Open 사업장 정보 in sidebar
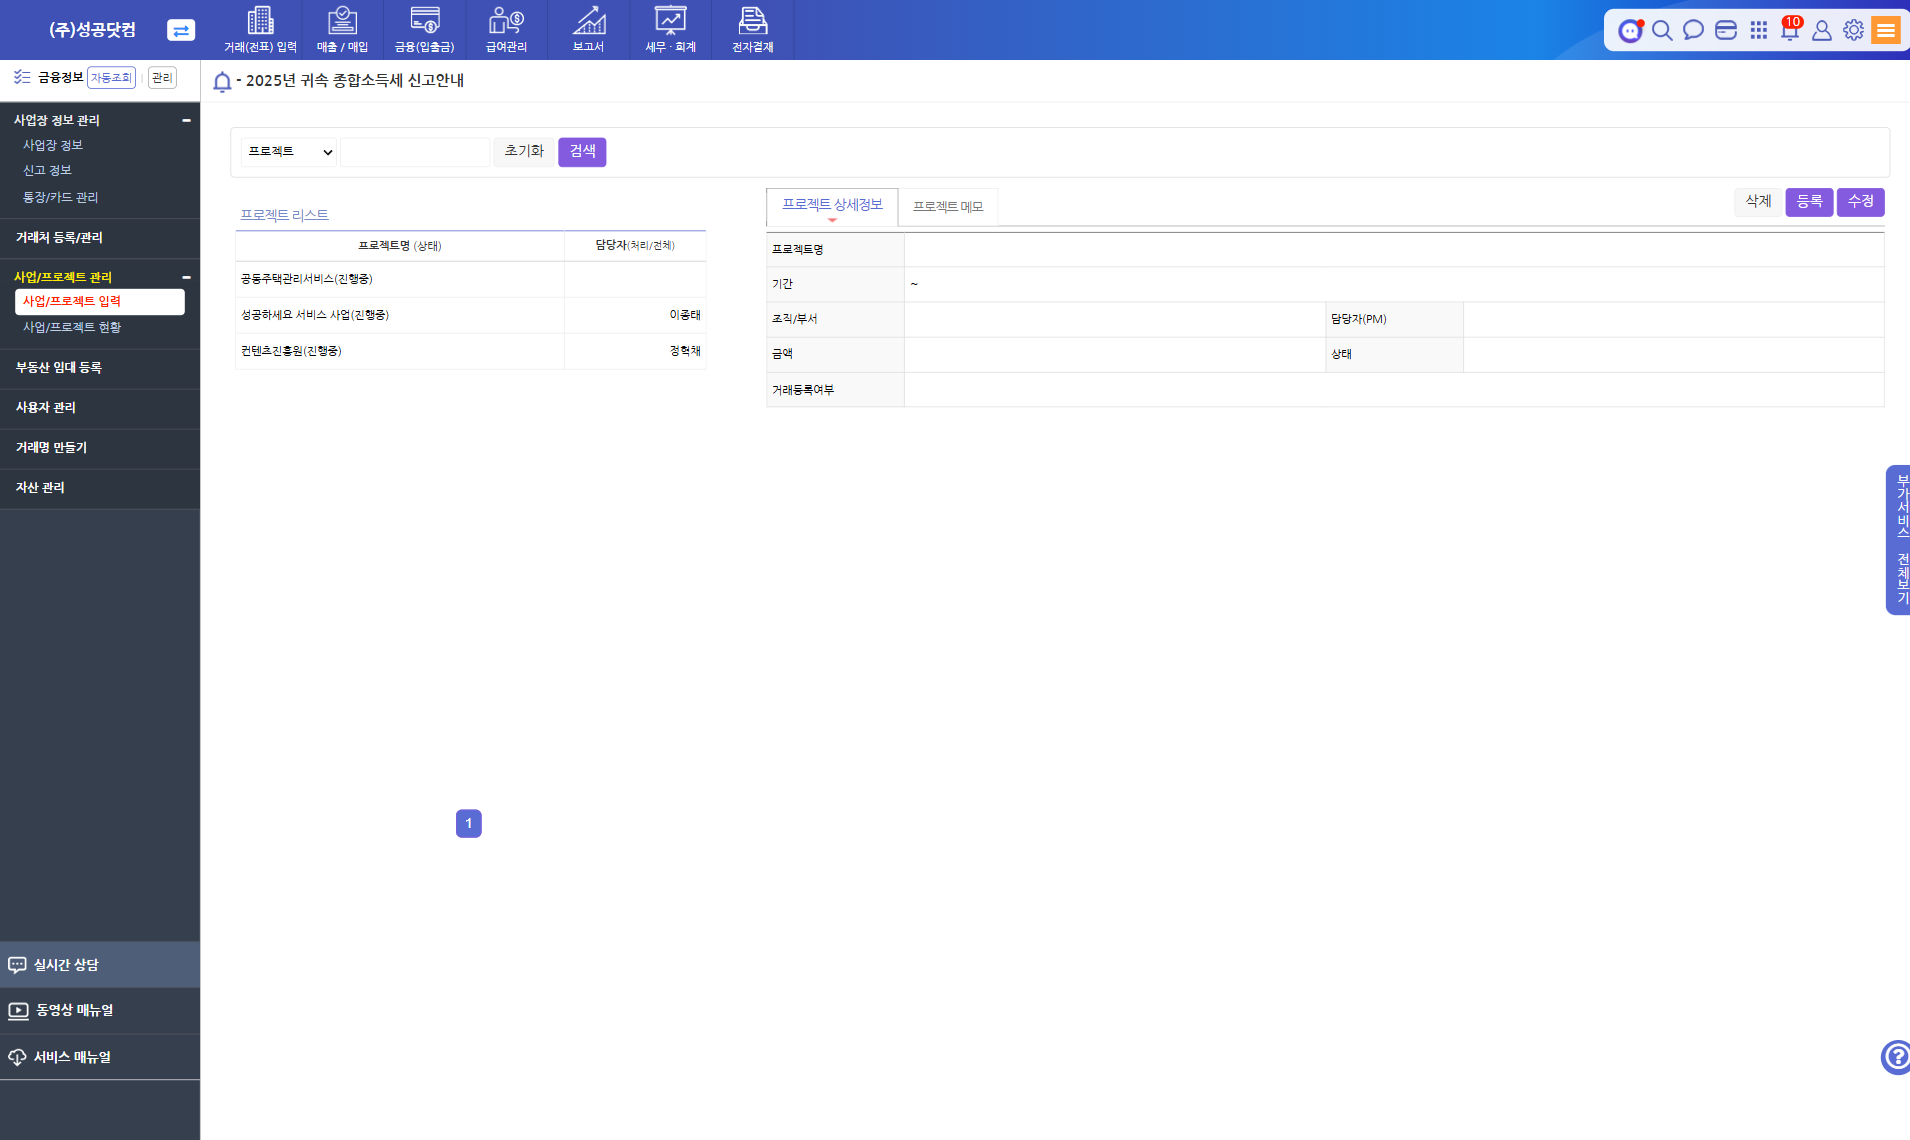Viewport: 1910px width, 1140px height. click(53, 146)
